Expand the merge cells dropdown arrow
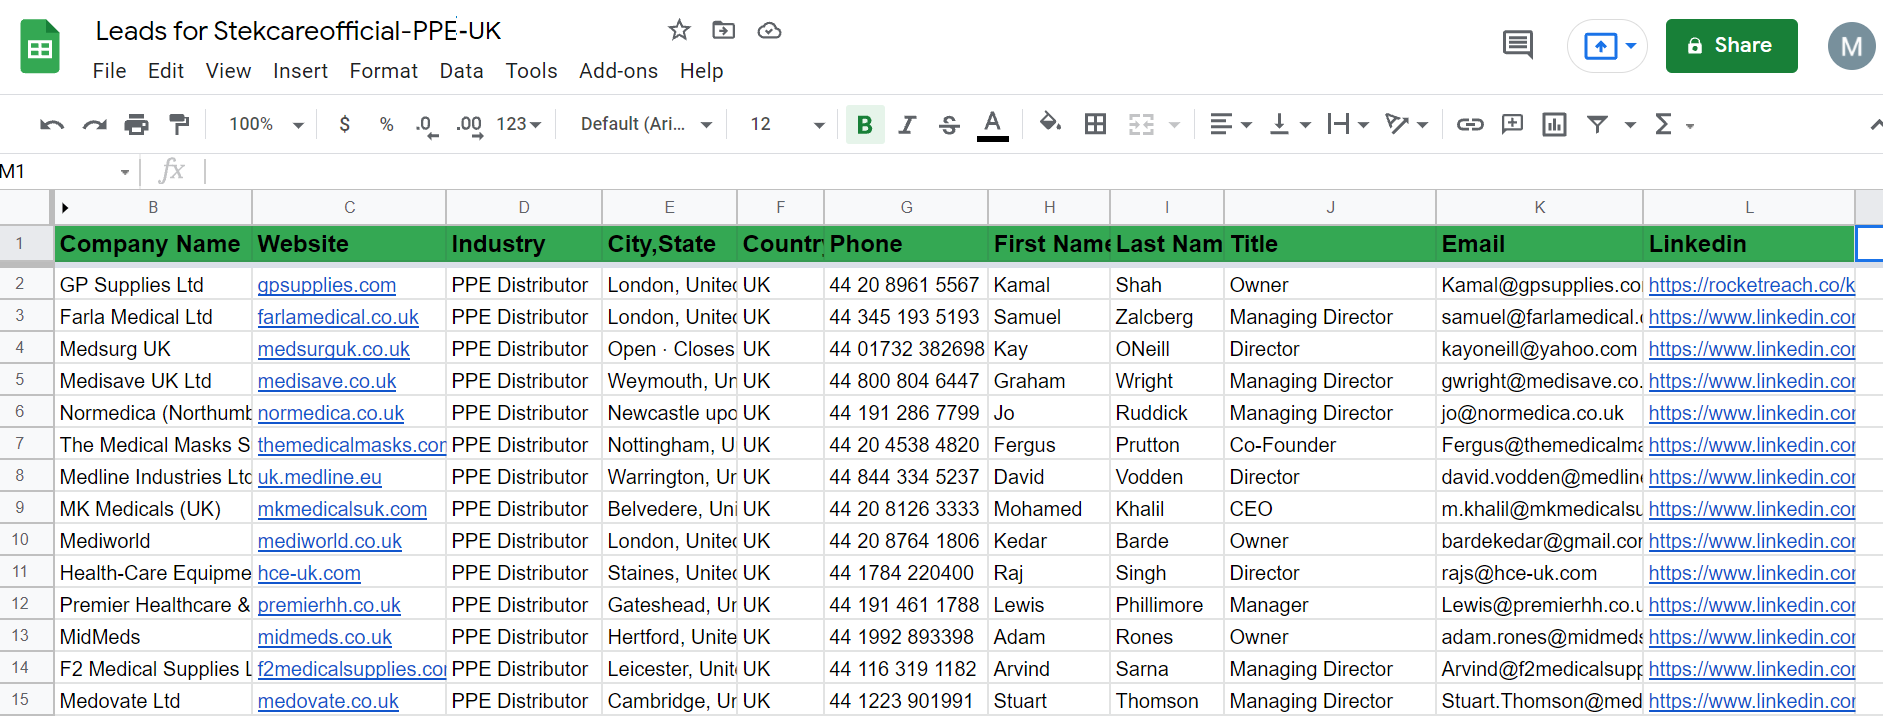Viewport: 1883px width, 718px height. click(1175, 125)
